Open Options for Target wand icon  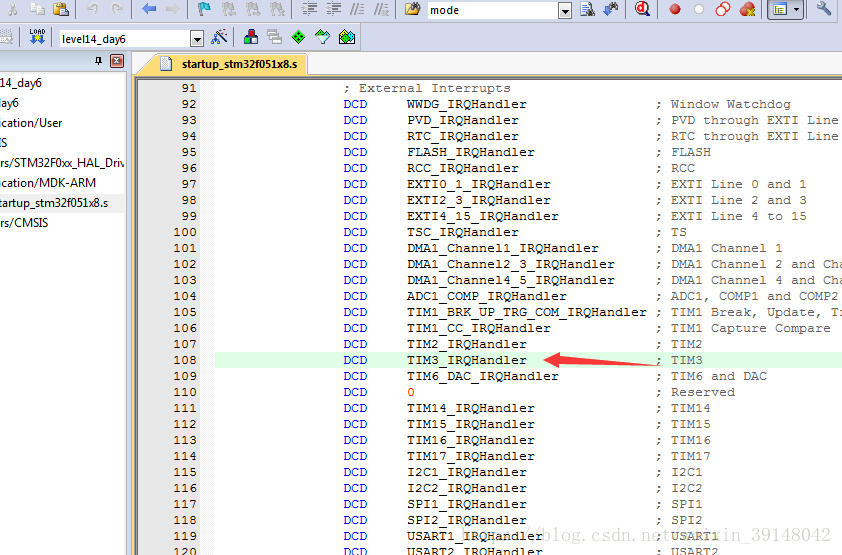coord(219,37)
